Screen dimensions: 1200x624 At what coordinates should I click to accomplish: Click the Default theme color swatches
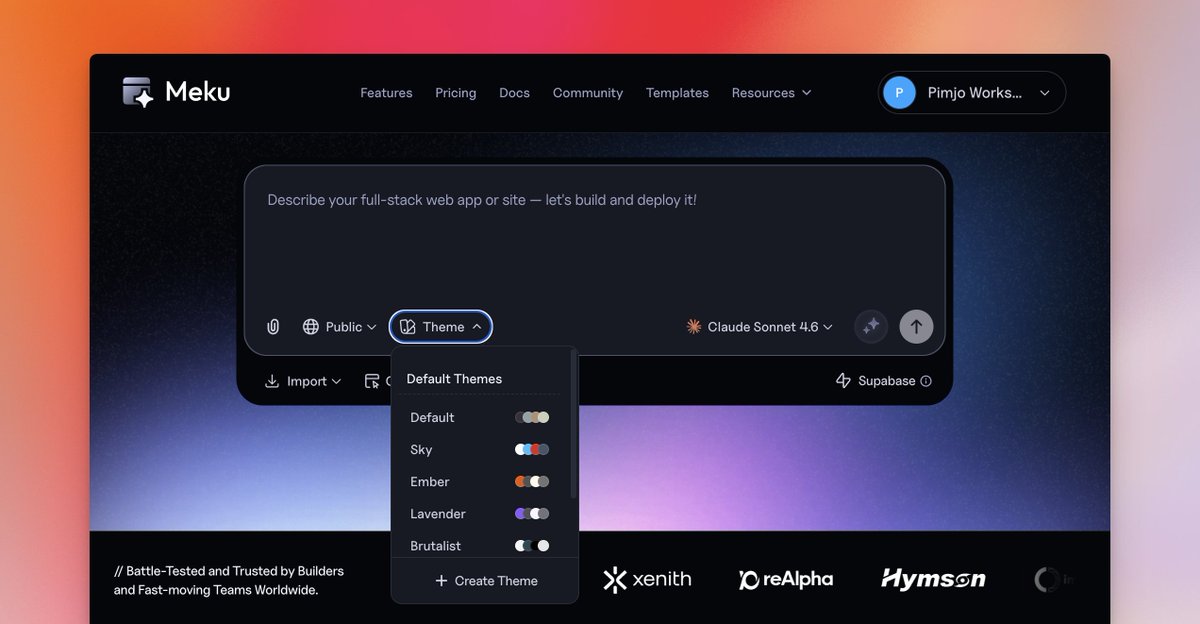[x=532, y=418]
